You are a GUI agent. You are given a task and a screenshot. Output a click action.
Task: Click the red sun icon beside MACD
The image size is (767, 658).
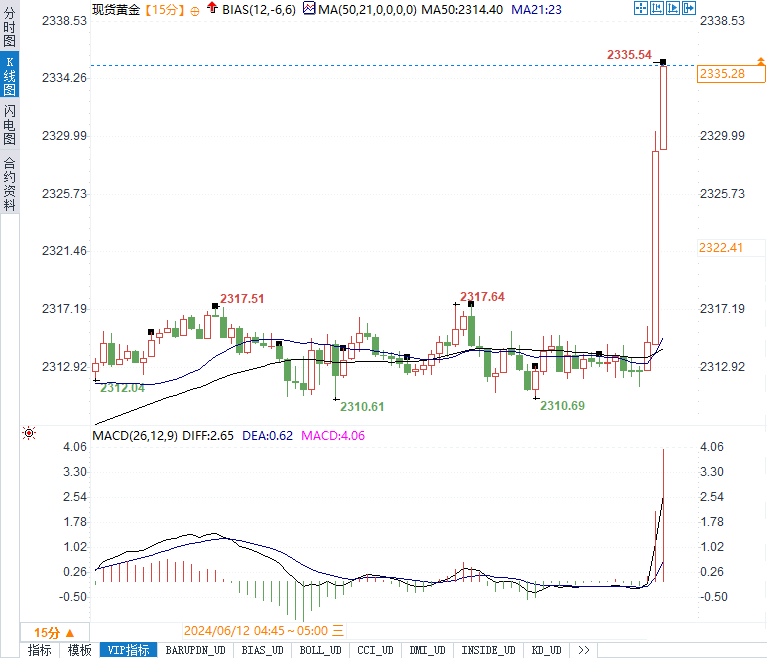29,433
